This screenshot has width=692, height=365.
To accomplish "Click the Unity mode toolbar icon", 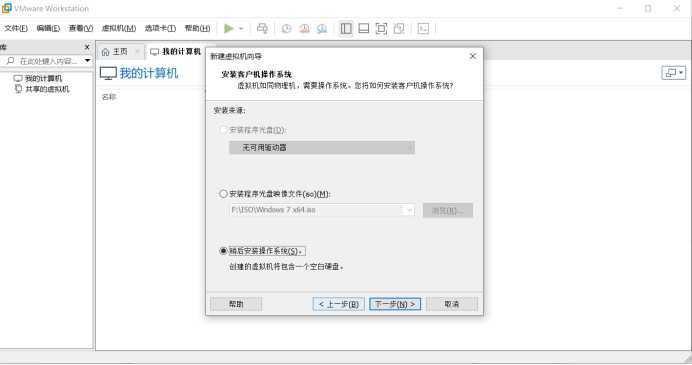I will click(399, 29).
